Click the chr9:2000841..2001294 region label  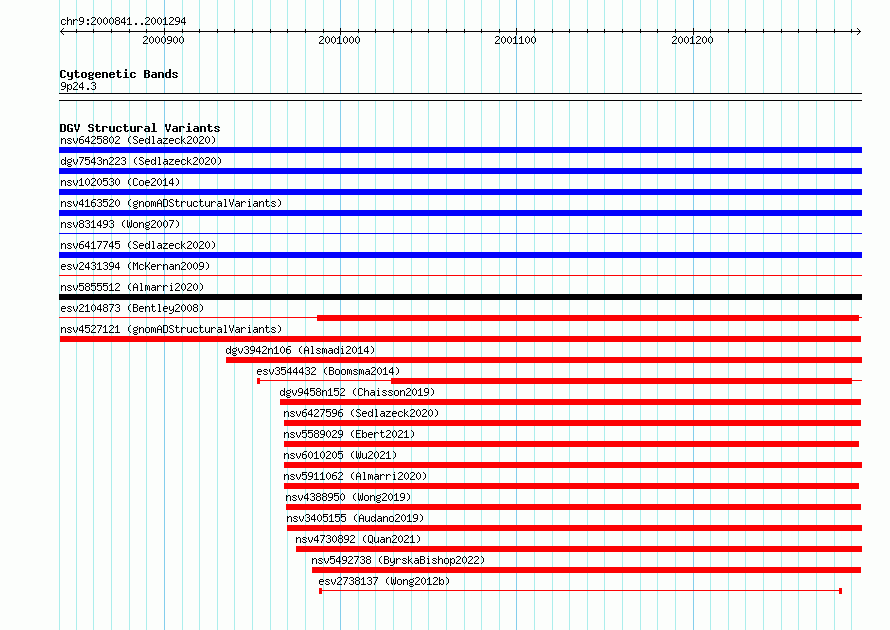123,21
